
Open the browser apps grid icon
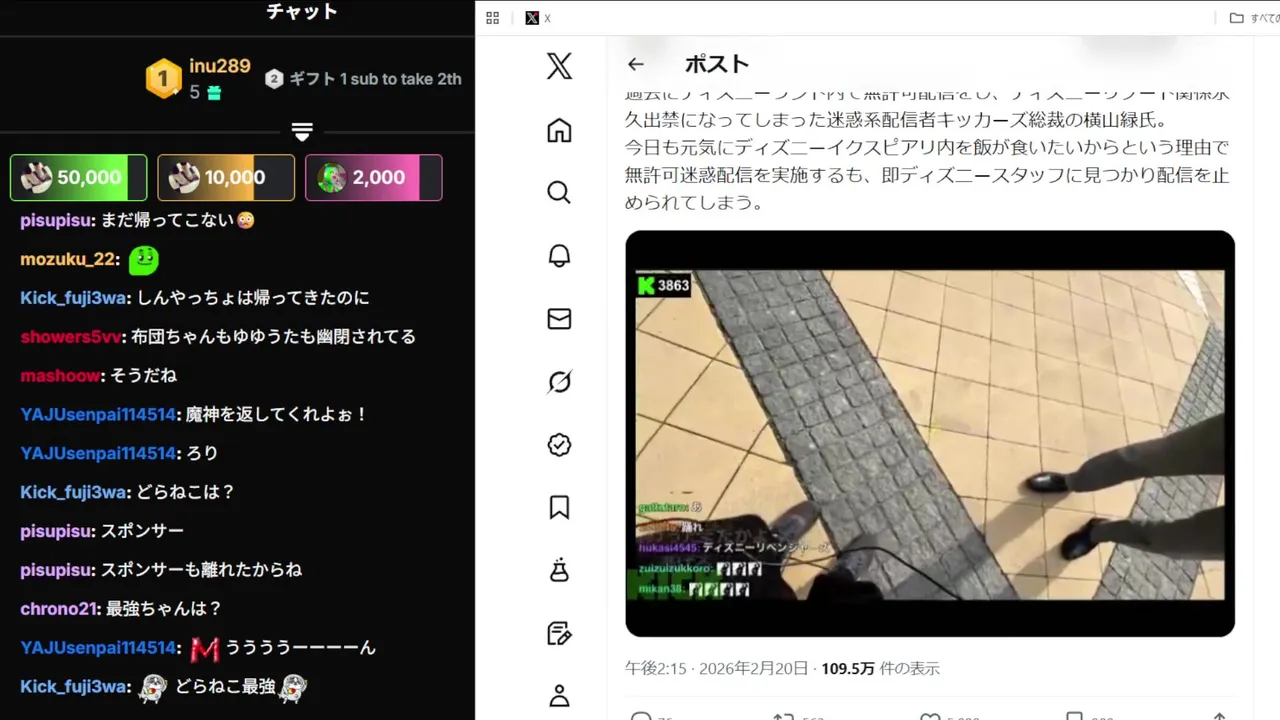tap(492, 18)
